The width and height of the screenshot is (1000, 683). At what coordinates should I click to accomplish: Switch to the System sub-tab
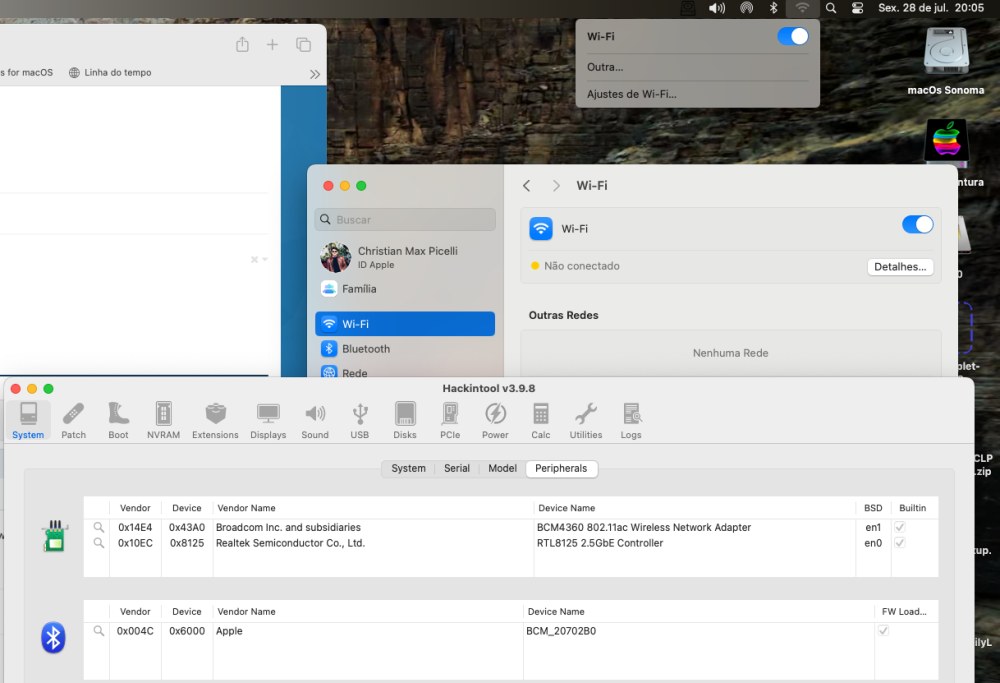[408, 468]
